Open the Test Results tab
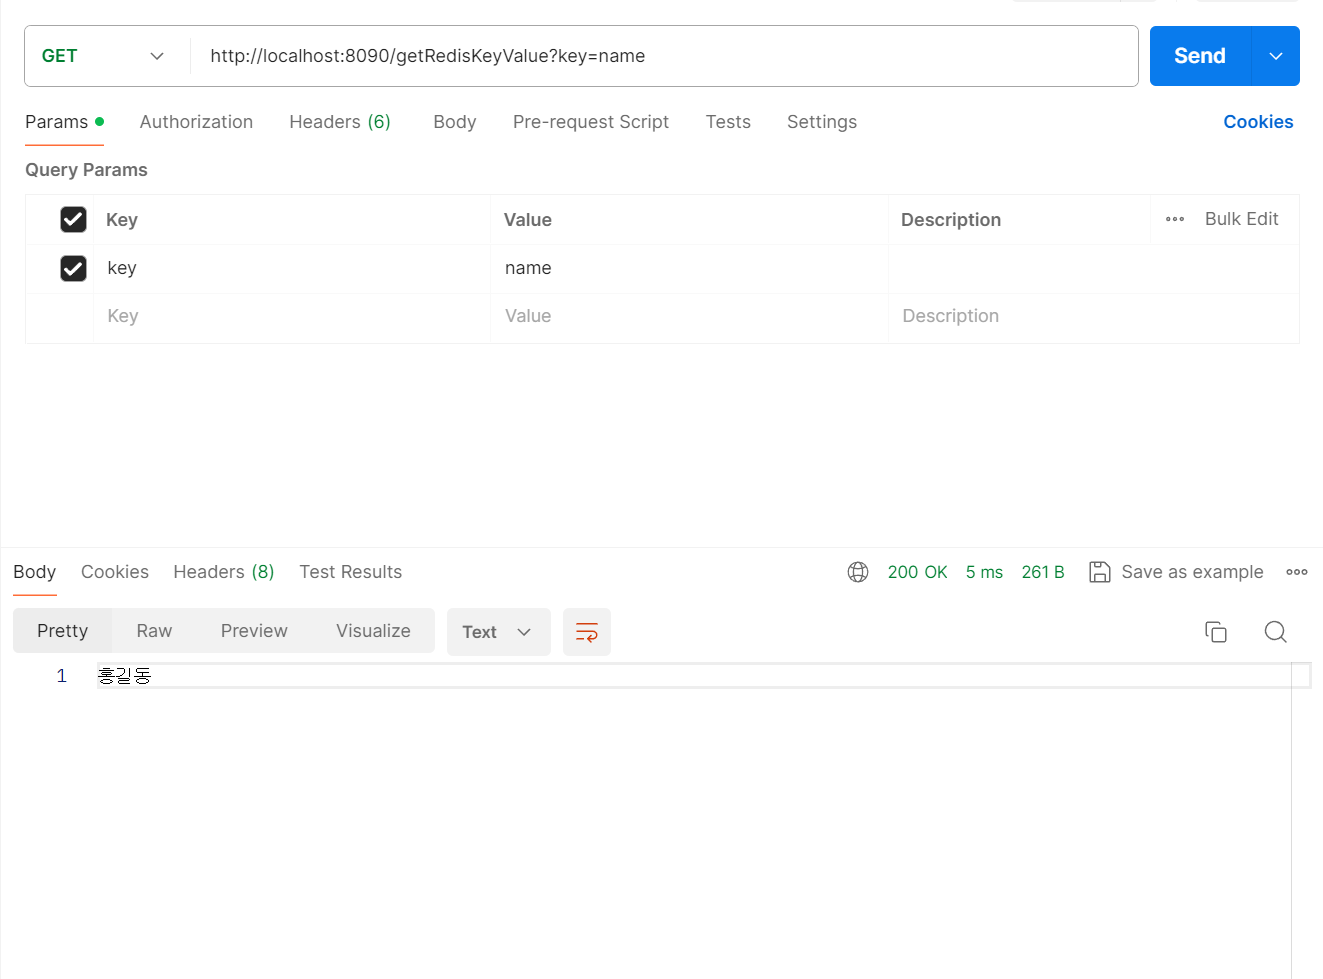The height and width of the screenshot is (979, 1323). [351, 572]
